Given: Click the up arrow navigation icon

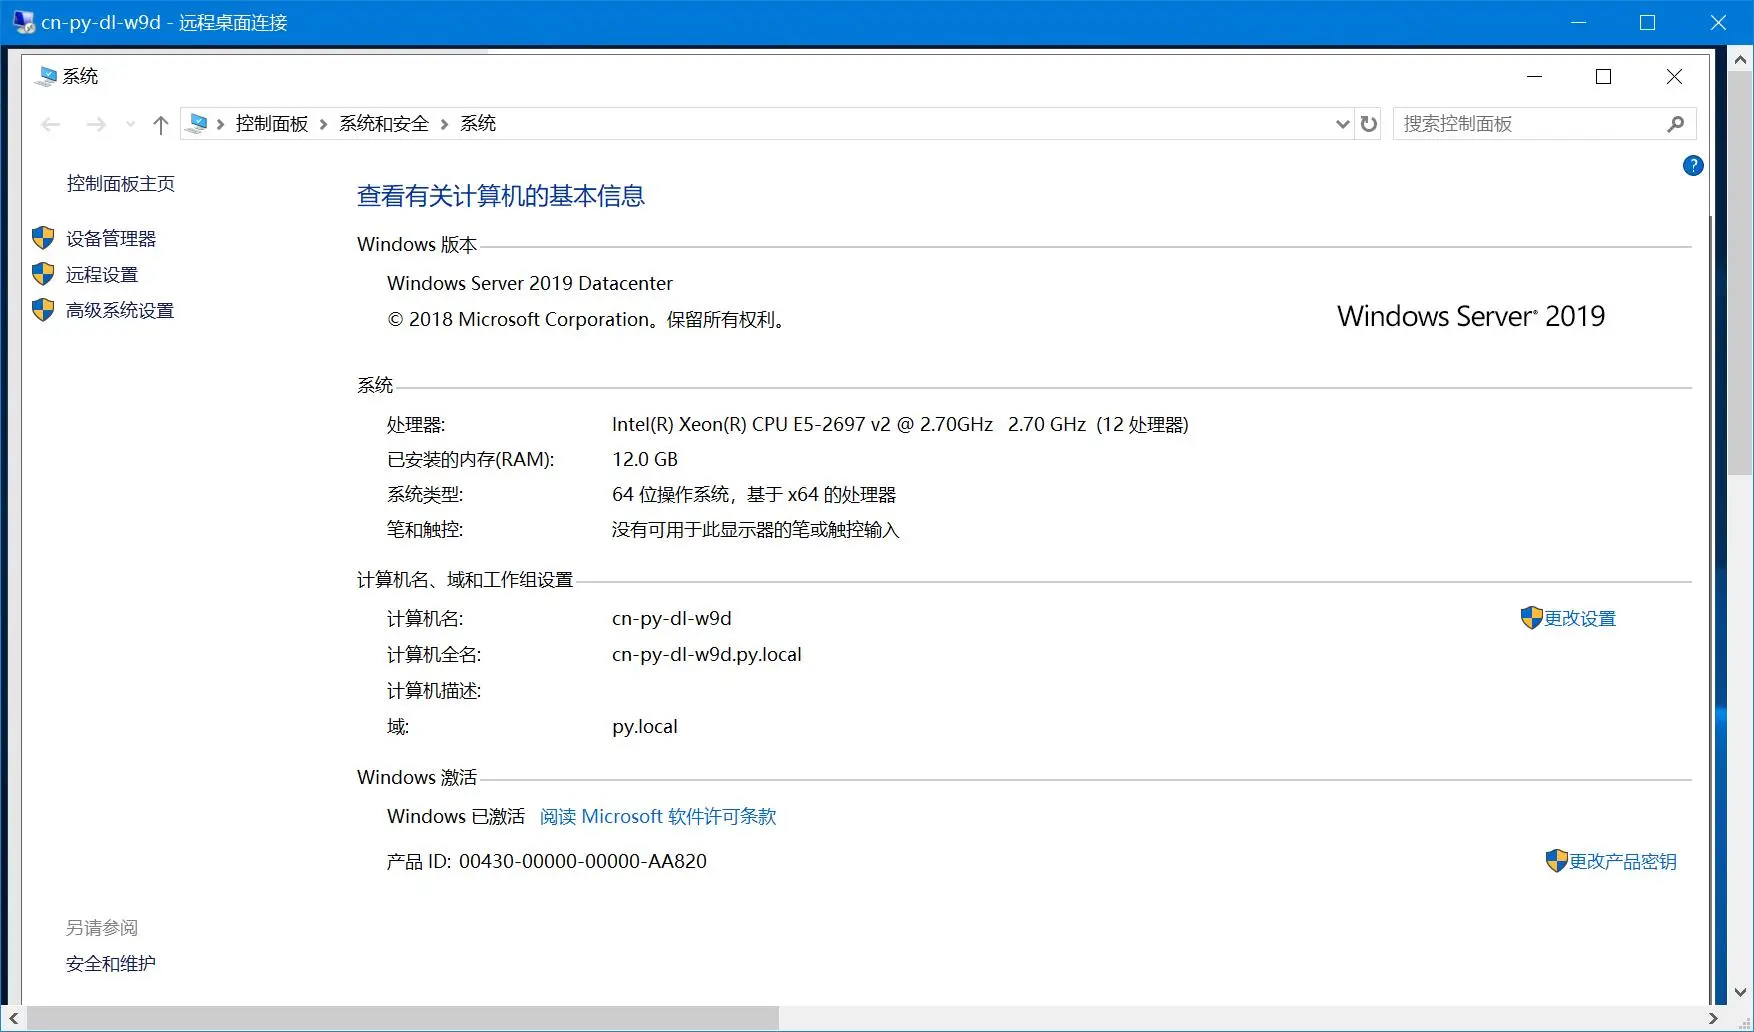Looking at the screenshot, I should 160,124.
